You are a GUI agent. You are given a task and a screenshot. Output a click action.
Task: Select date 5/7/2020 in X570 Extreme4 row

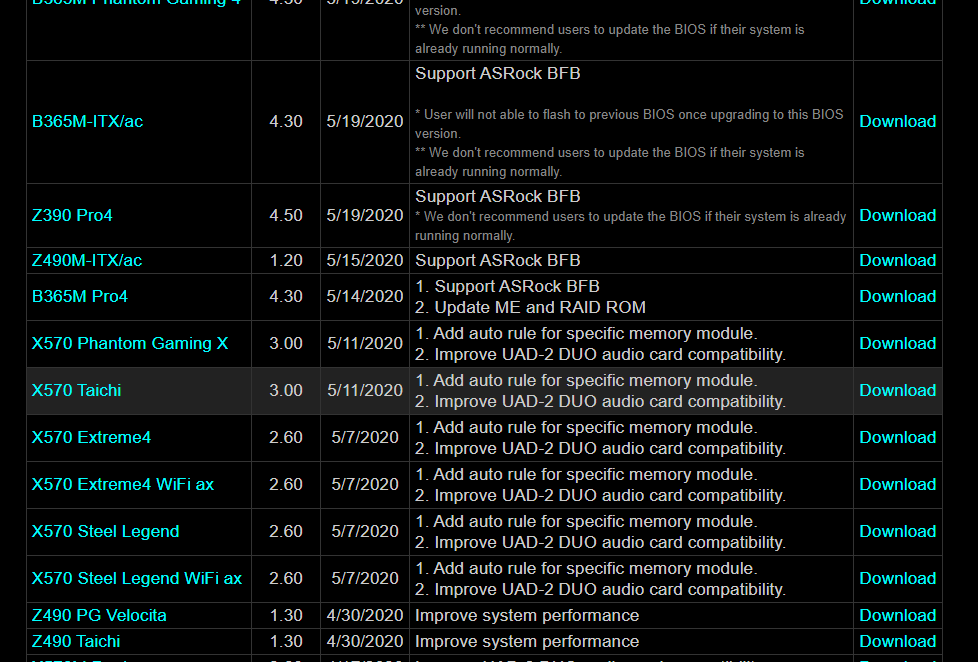365,437
